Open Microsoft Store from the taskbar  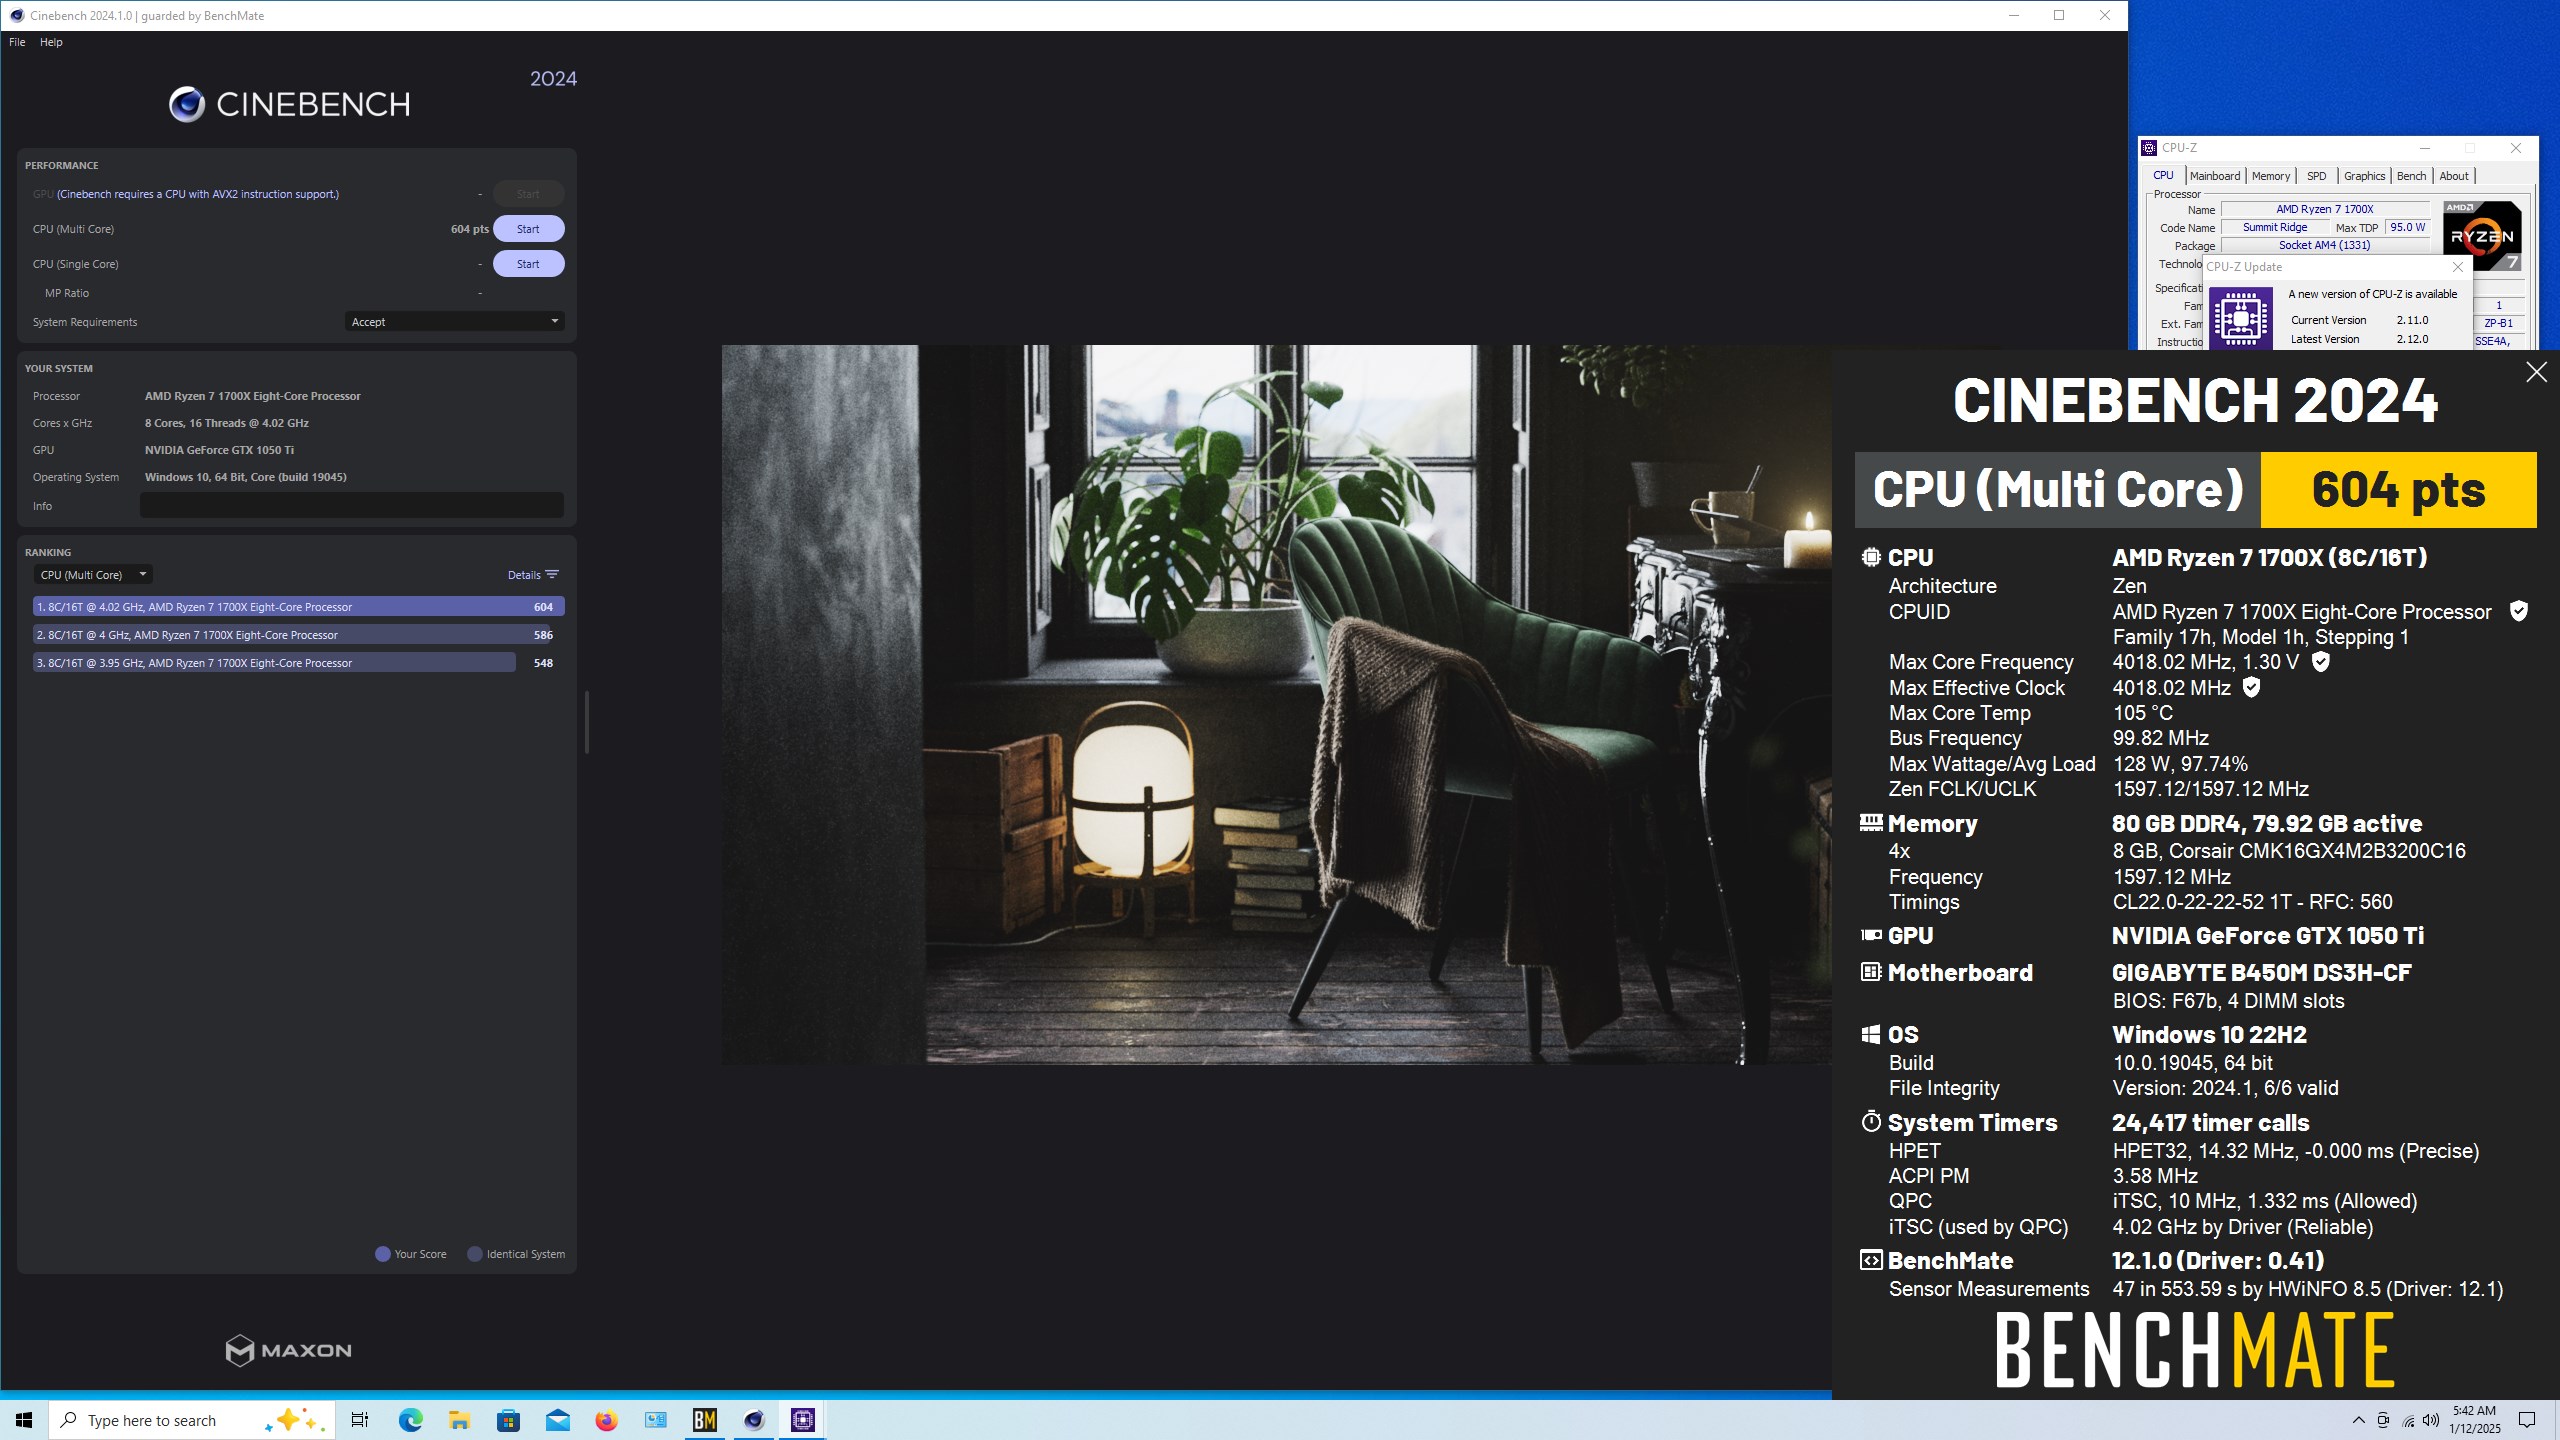coord(508,1420)
